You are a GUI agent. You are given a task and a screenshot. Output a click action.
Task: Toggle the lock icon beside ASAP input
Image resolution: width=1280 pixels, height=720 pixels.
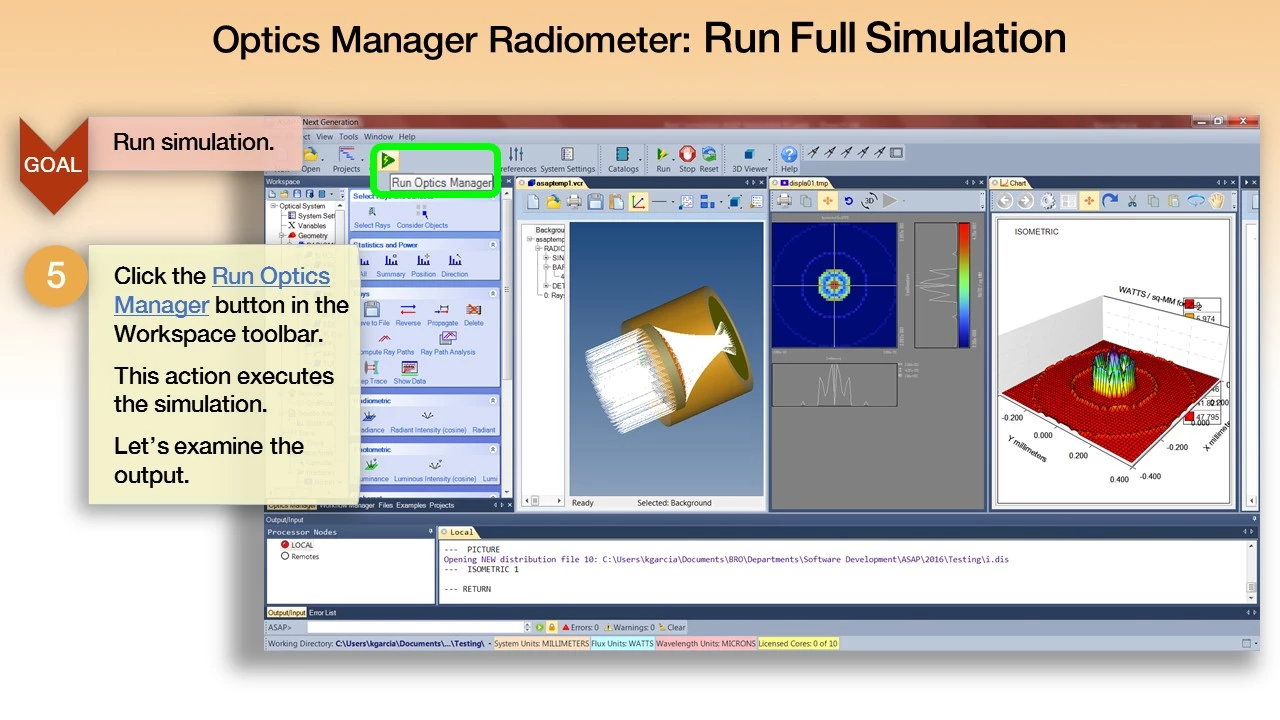552,627
